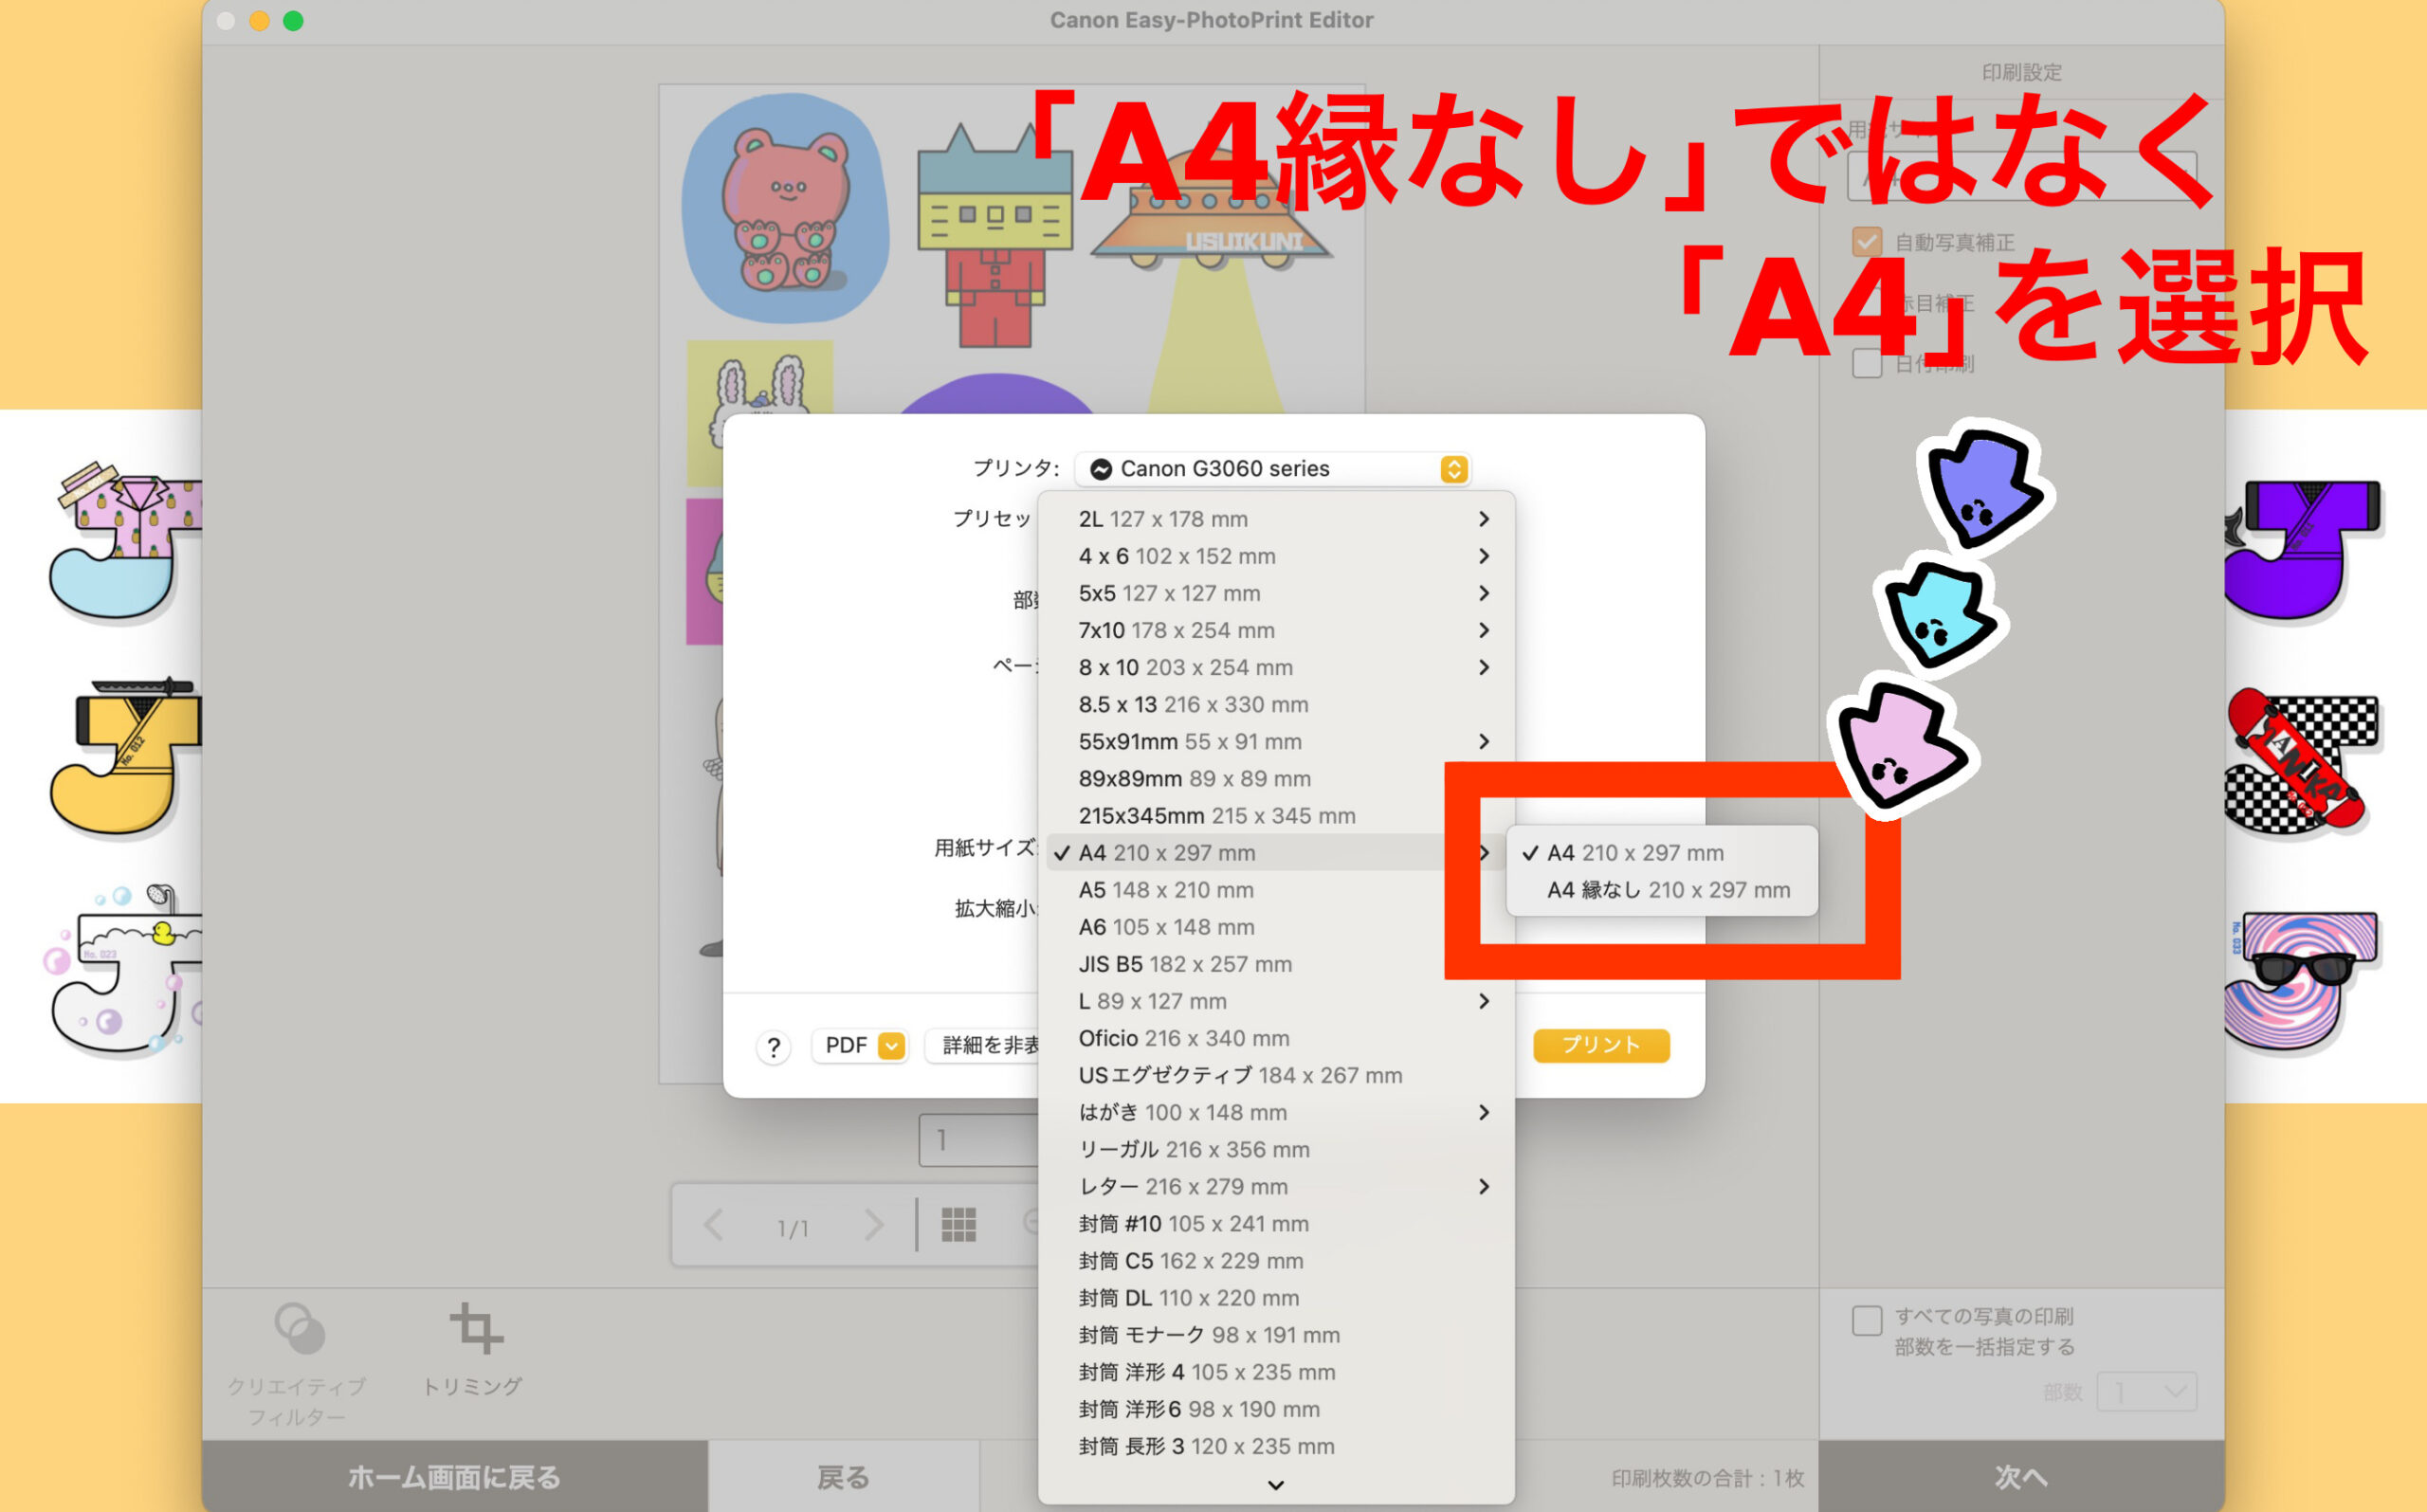
Task: Open the Trimming crop tool
Action: 474,1348
